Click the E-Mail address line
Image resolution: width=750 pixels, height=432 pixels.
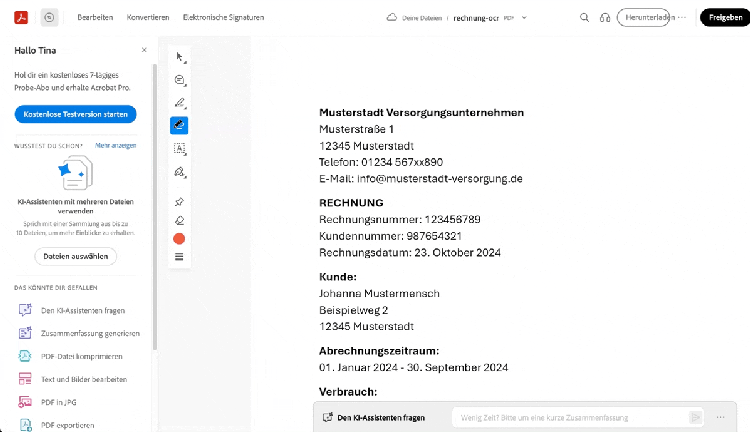[x=420, y=179]
